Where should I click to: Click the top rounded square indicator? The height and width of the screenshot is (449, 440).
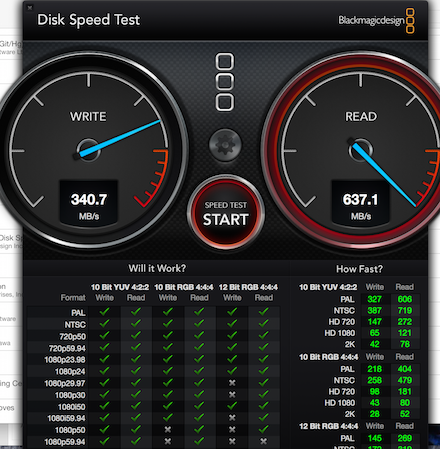click(x=225, y=61)
